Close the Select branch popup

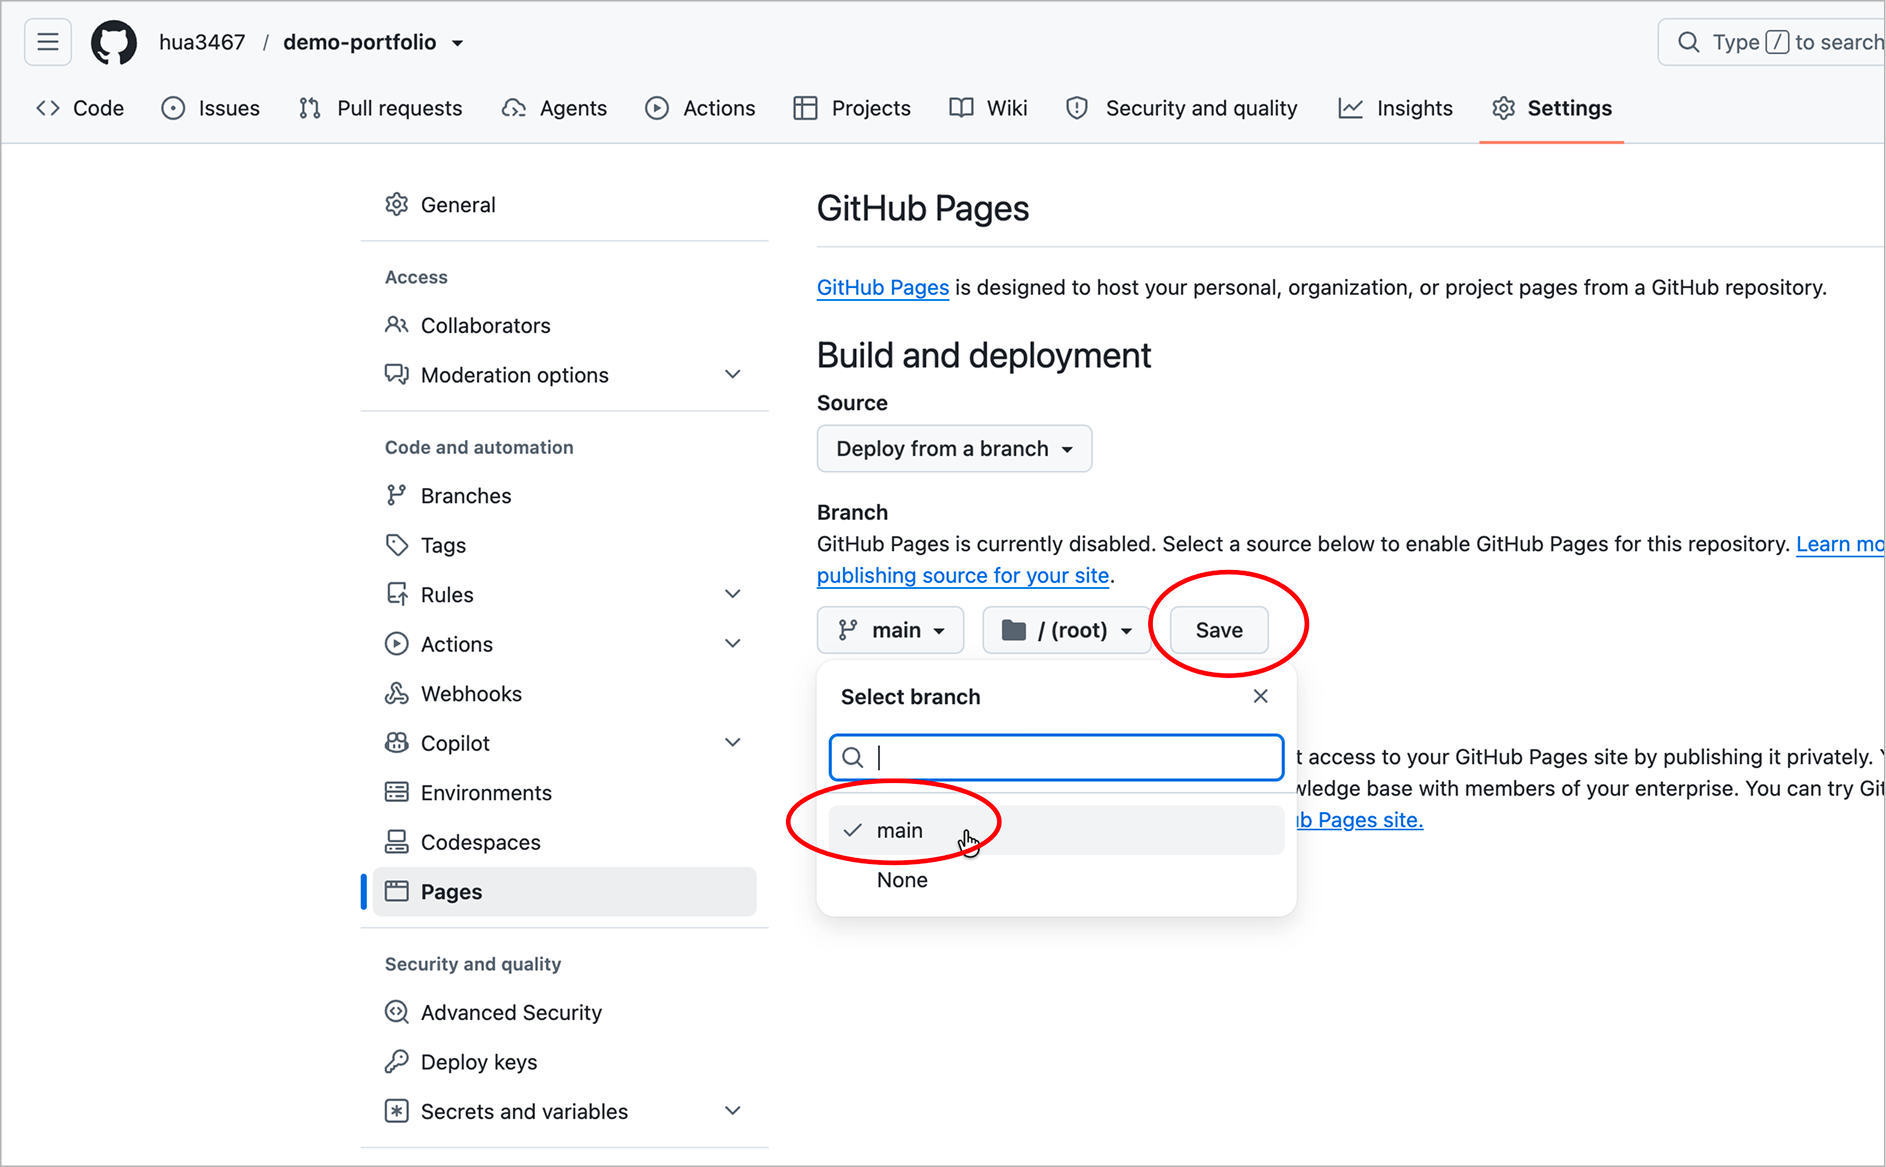pyautogui.click(x=1260, y=696)
